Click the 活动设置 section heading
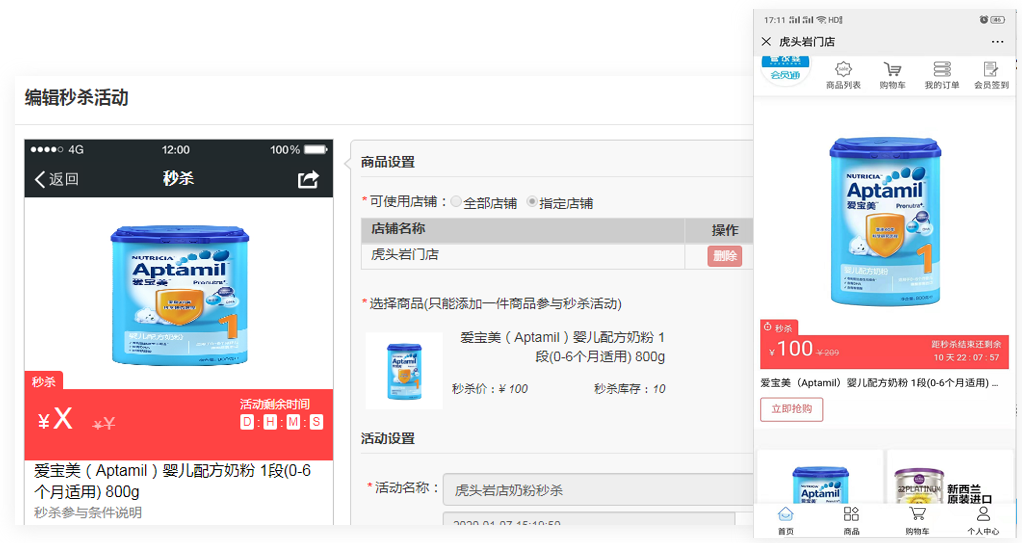Image resolution: width=1022 pixels, height=543 pixels. (x=388, y=439)
